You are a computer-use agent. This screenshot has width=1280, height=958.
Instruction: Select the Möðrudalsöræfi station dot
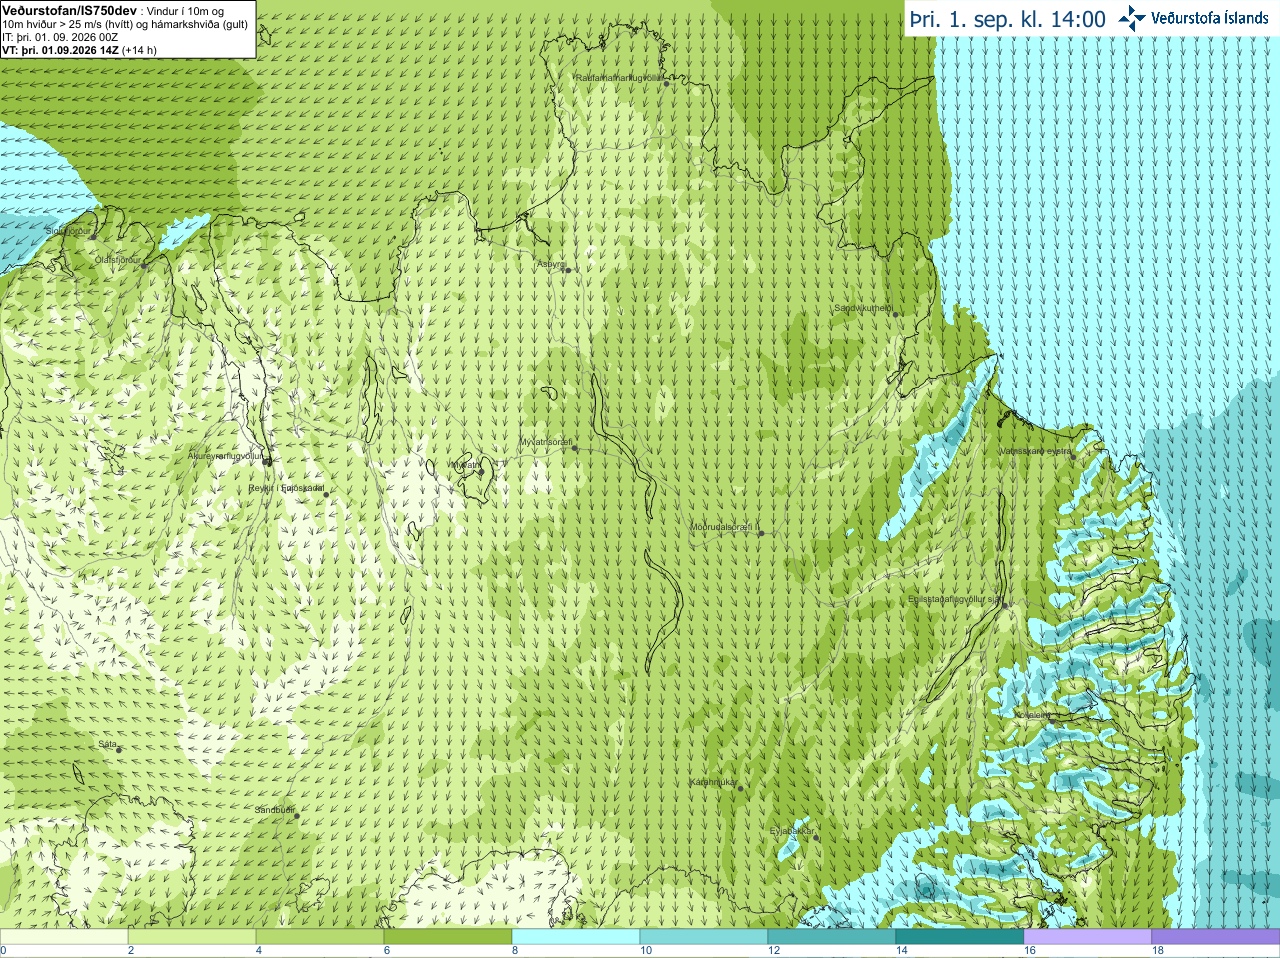761,533
